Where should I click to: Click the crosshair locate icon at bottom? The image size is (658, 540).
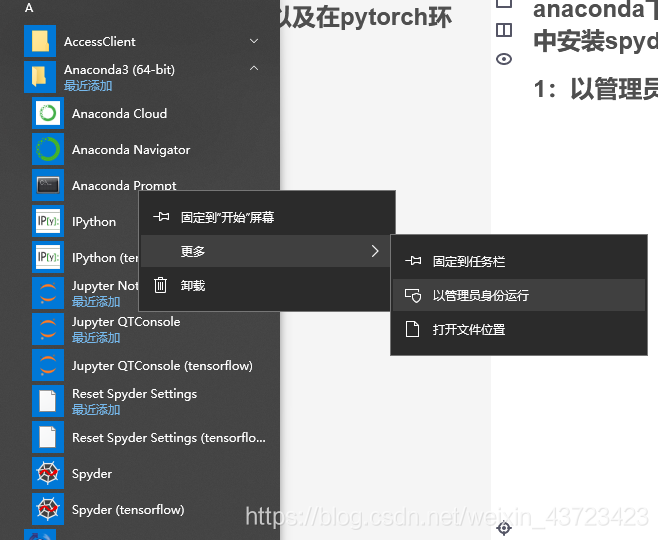(x=504, y=528)
